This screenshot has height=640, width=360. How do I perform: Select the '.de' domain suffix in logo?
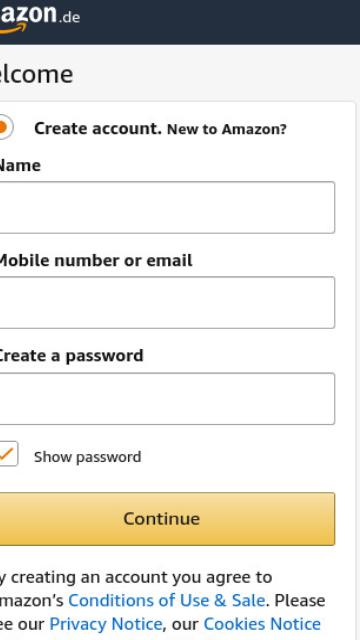pyautogui.click(x=69, y=18)
